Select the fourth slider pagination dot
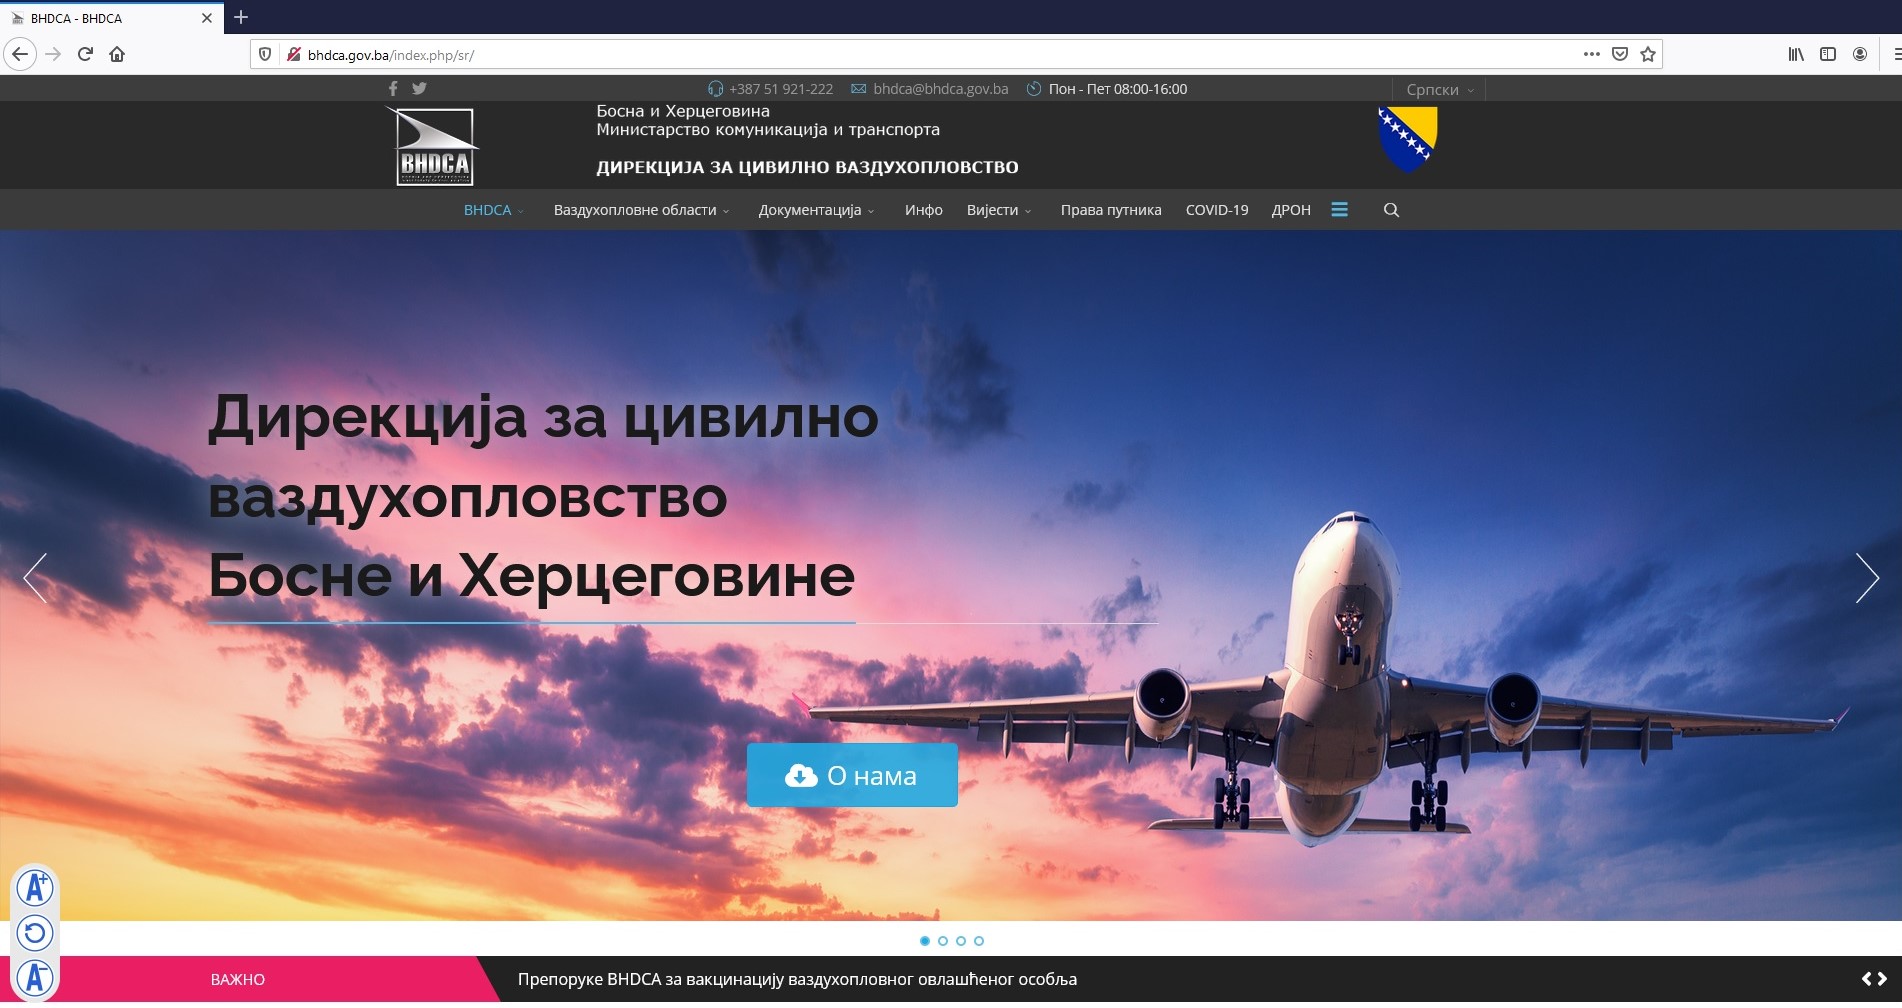The width and height of the screenshot is (1902, 1008). tap(979, 941)
